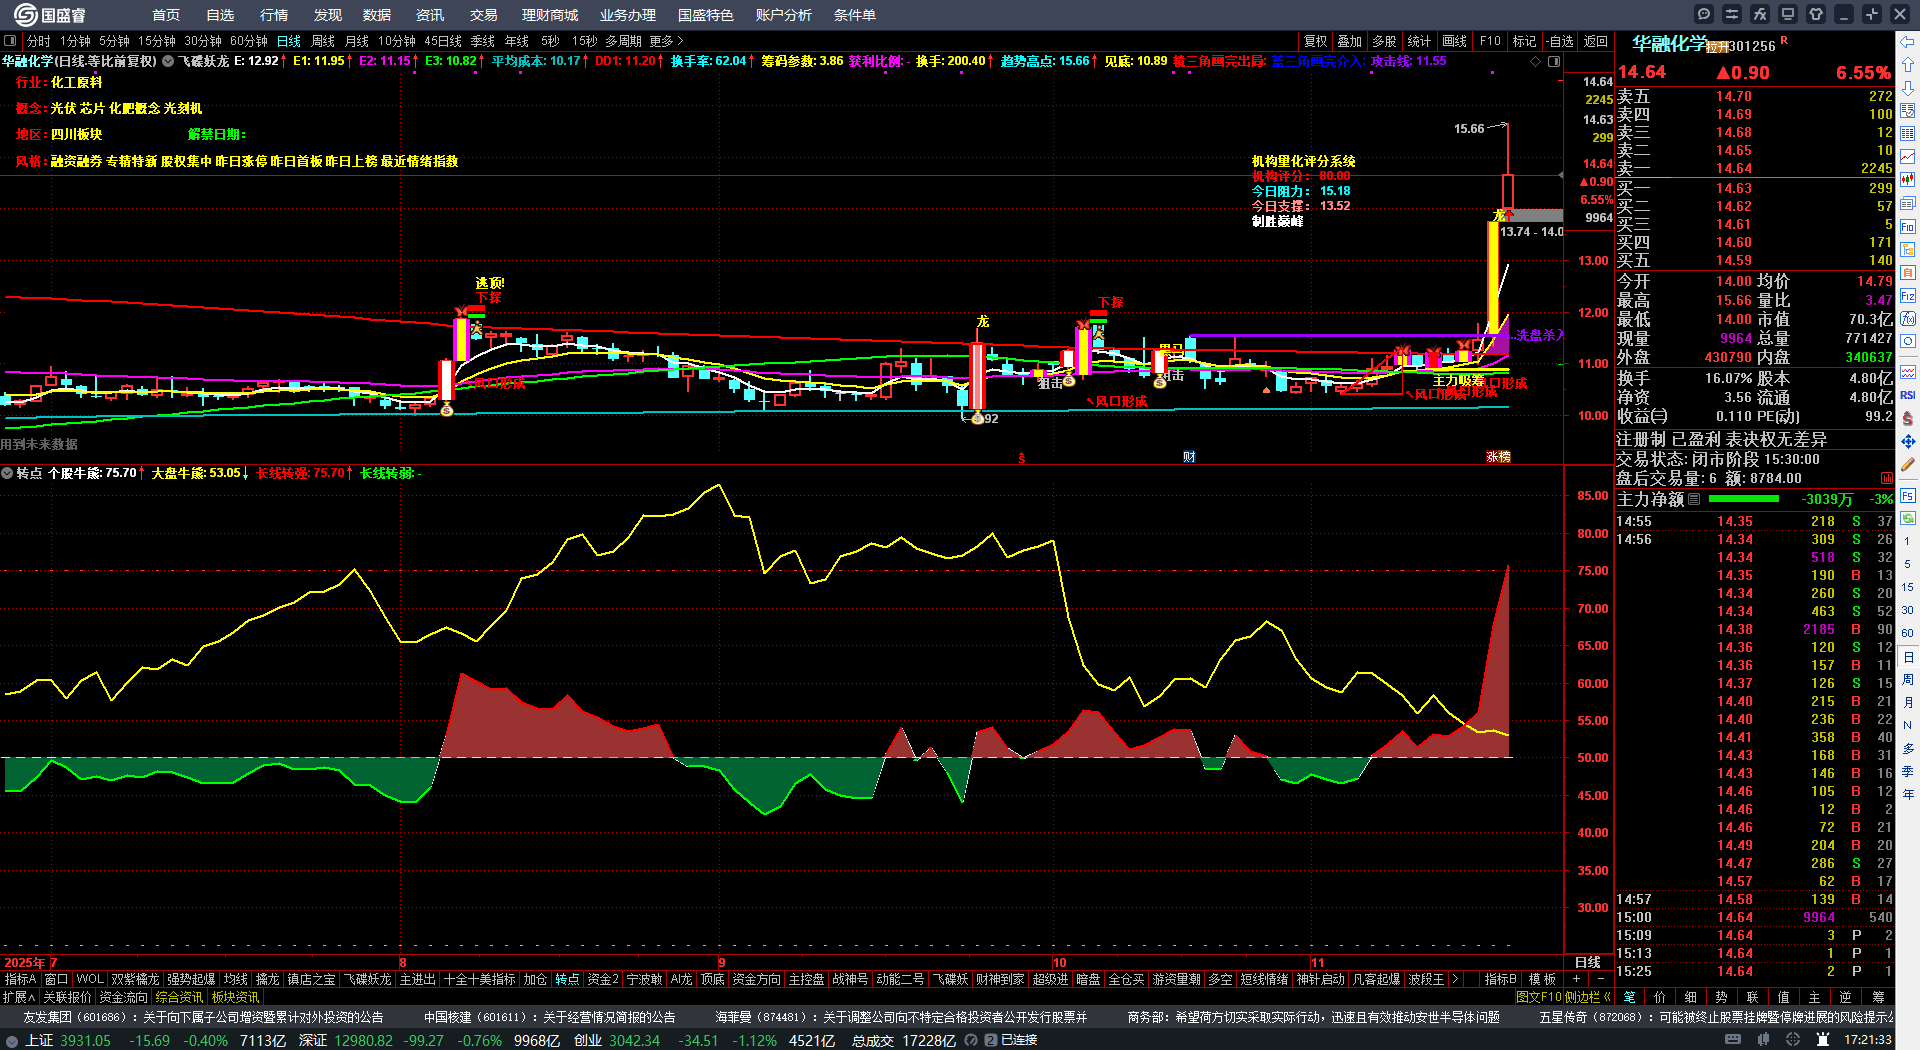Click the blue four-arrow move icon
The width and height of the screenshot is (1920, 1050).
(x=1908, y=441)
